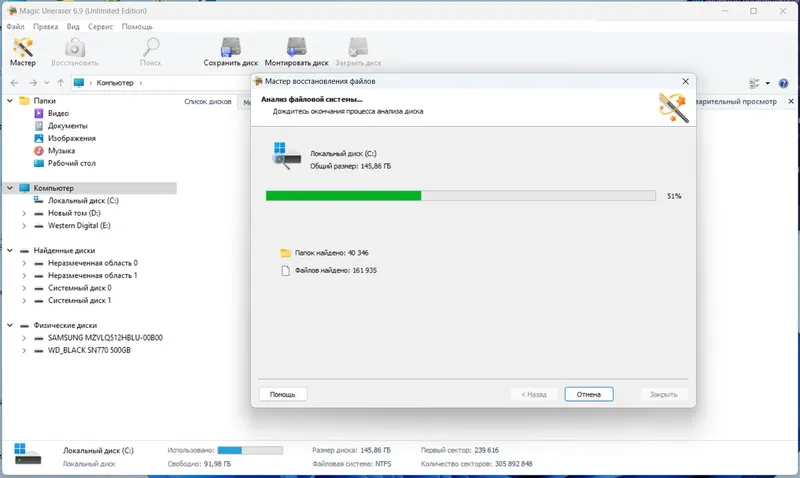
Task: Collapse the Компьютер tree group
Action: 10,188
